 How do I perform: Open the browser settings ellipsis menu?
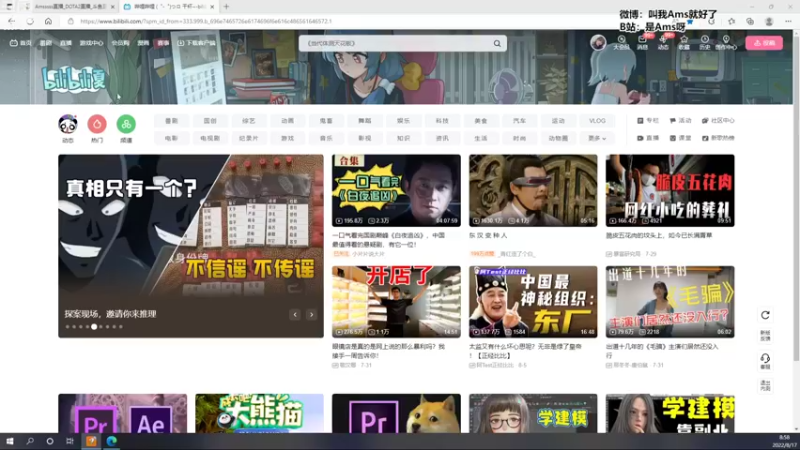[788, 21]
